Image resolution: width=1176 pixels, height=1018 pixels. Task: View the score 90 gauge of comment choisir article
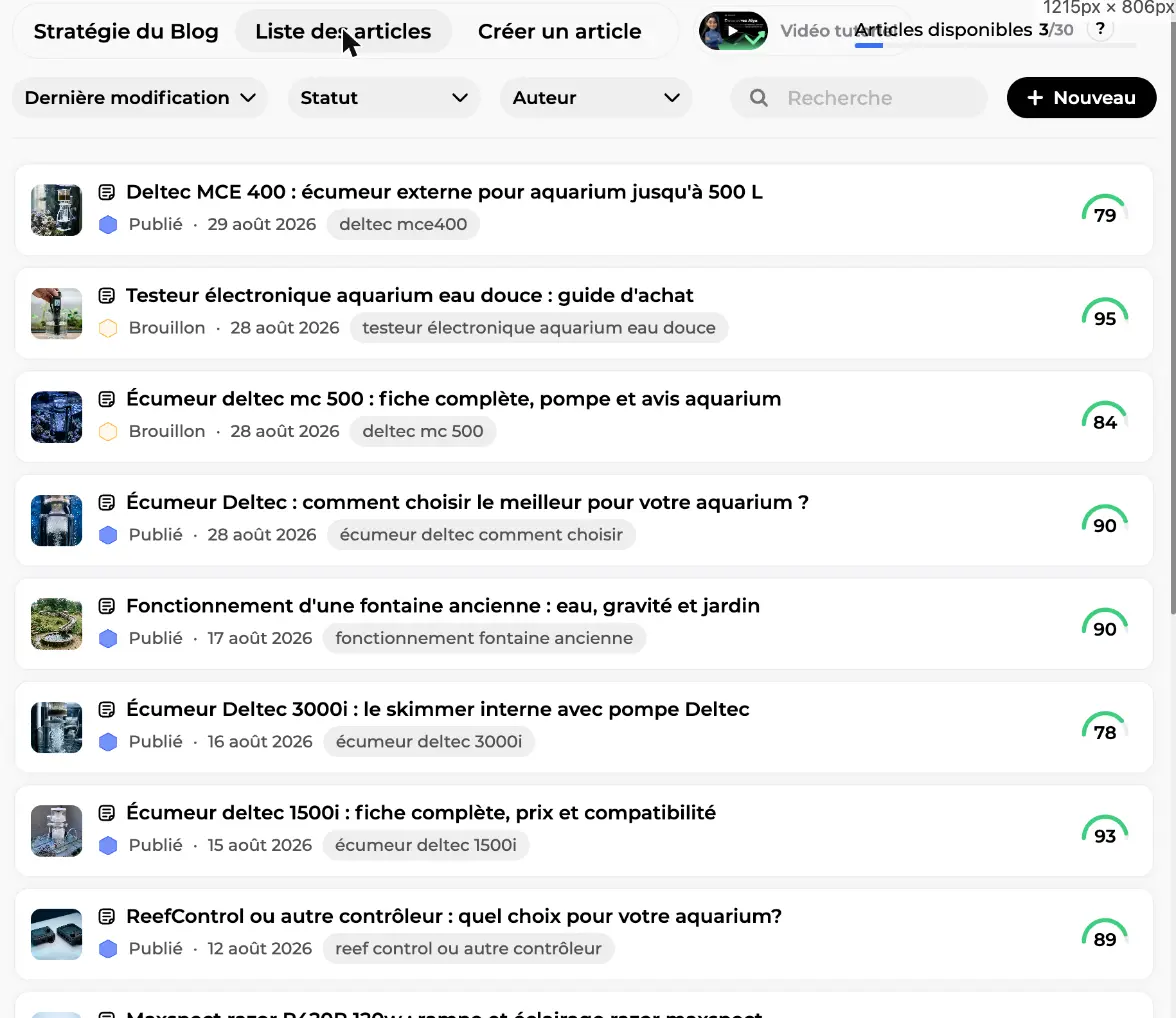(1105, 521)
